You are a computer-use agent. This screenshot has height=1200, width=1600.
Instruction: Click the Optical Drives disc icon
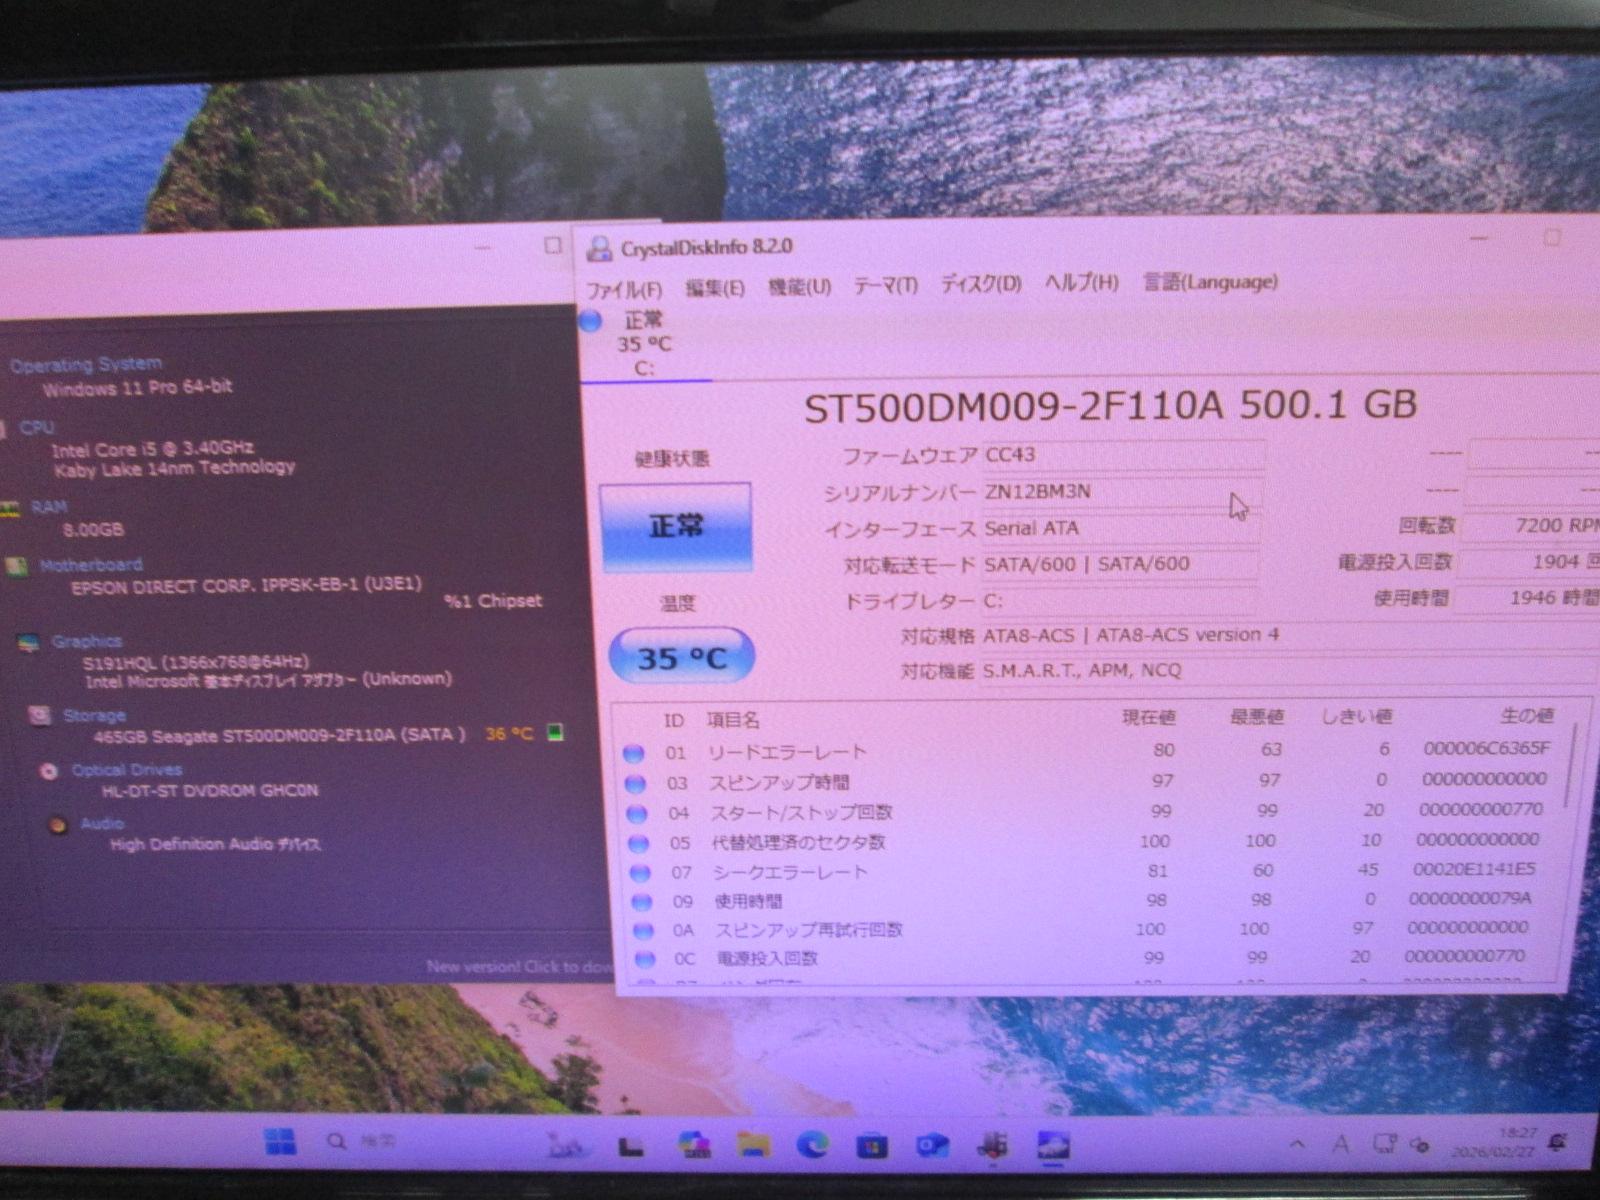pyautogui.click(x=48, y=771)
